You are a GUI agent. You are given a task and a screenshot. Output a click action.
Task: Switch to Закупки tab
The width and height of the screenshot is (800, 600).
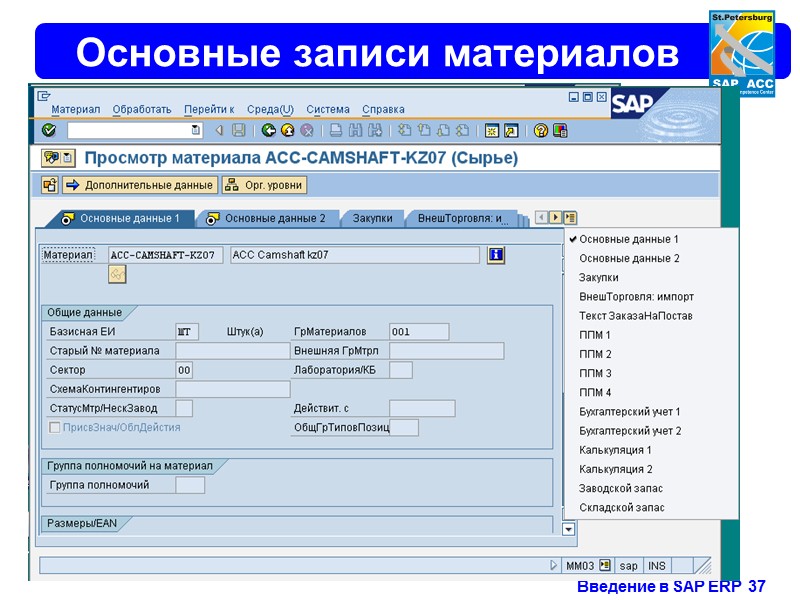372,218
